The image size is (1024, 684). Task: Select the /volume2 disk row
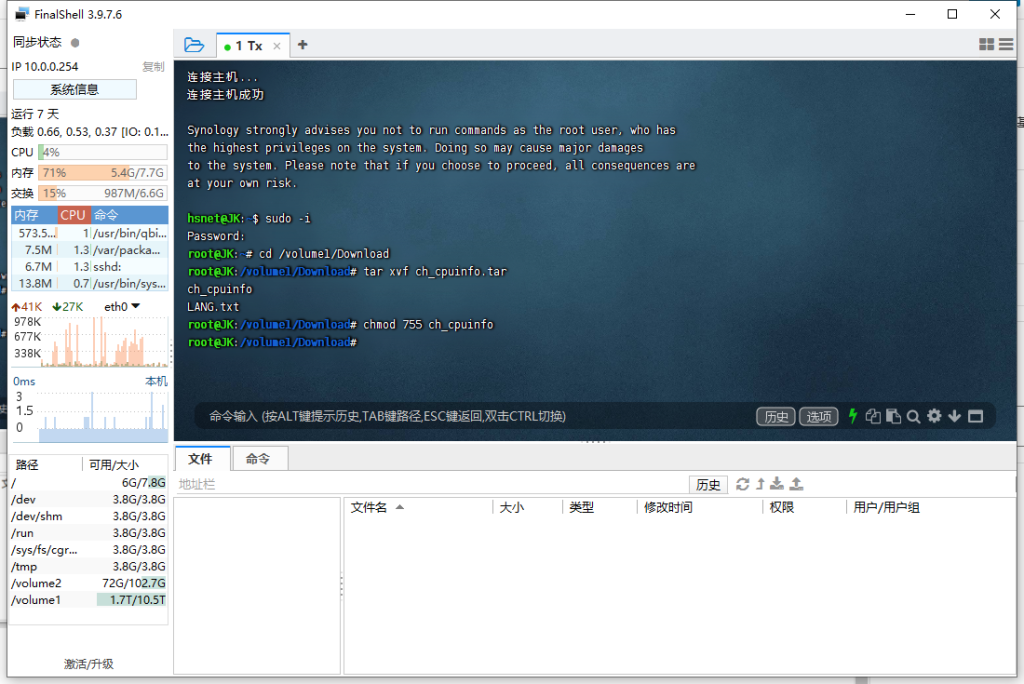pos(89,583)
